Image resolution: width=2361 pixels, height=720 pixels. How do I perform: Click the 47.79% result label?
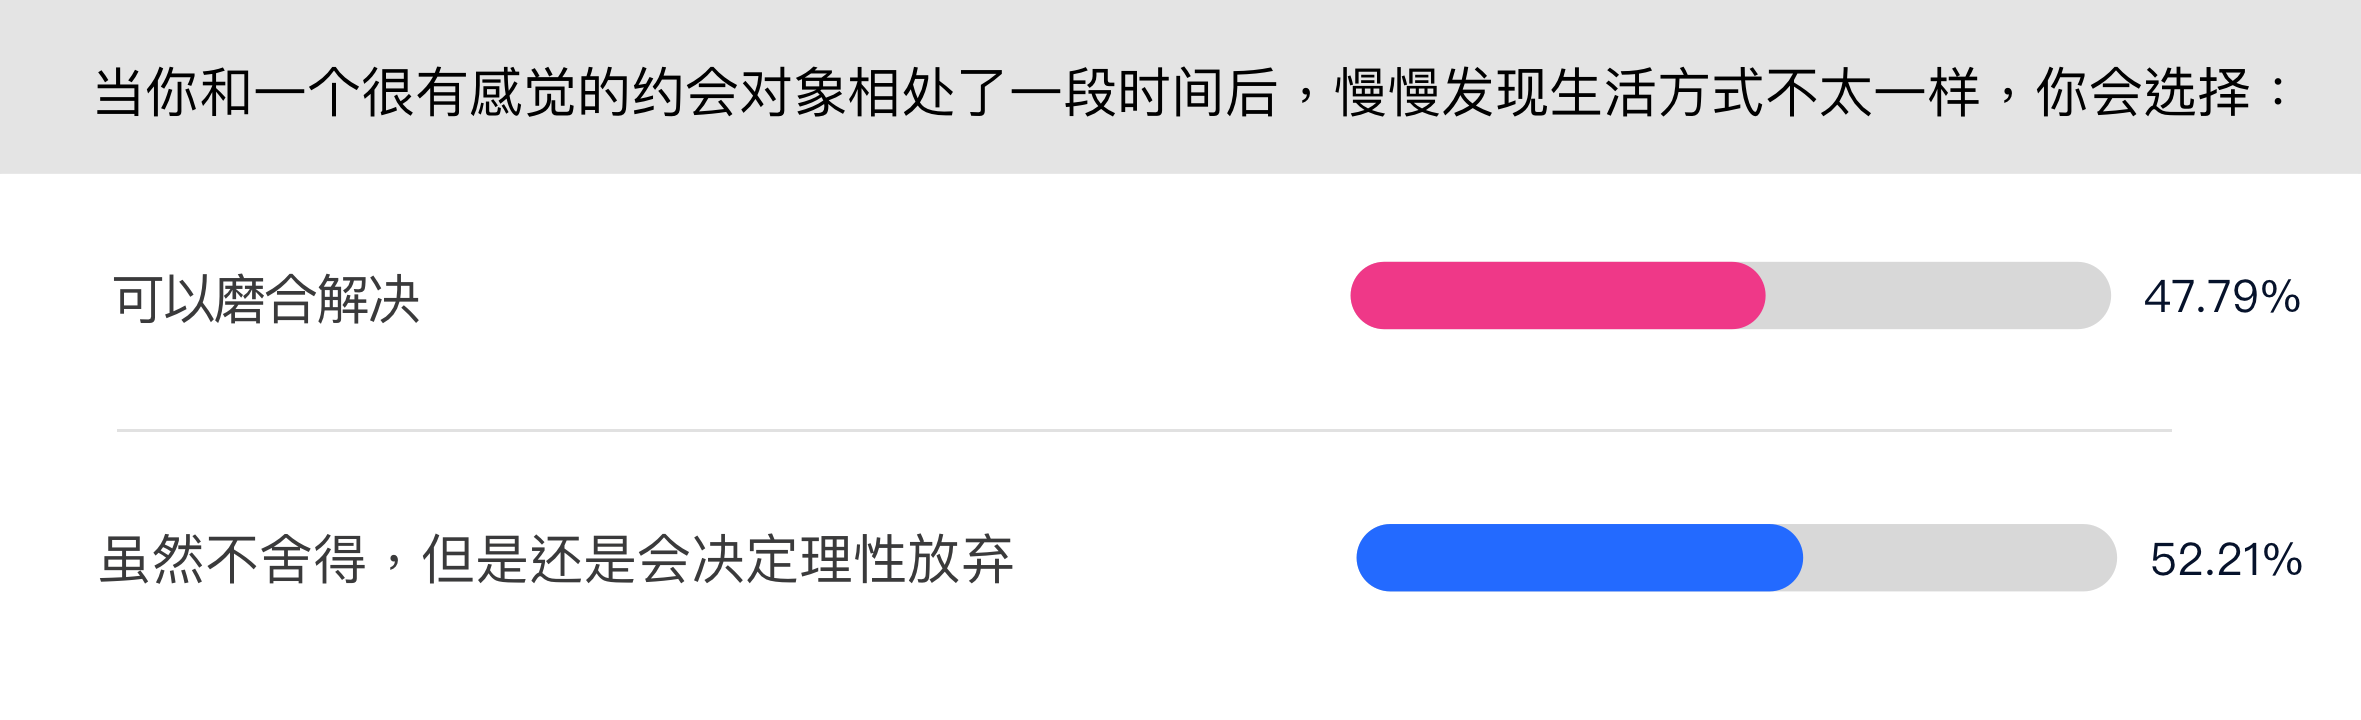pos(2222,297)
